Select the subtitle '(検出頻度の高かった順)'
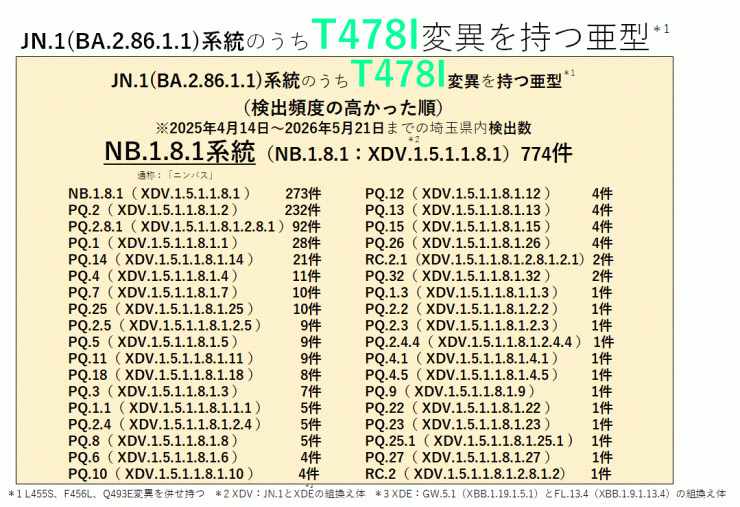Image resolution: width=740 pixels, height=507 pixels. (344, 108)
